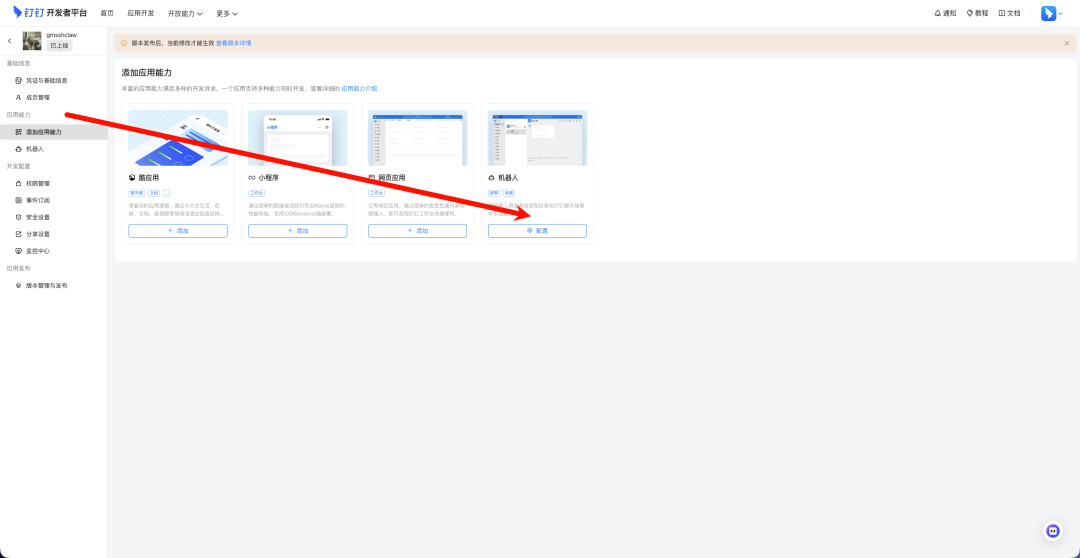Screen dimensions: 1080x558
Task: Click the 添加应用能力 page heading
Action: (x=147, y=72)
